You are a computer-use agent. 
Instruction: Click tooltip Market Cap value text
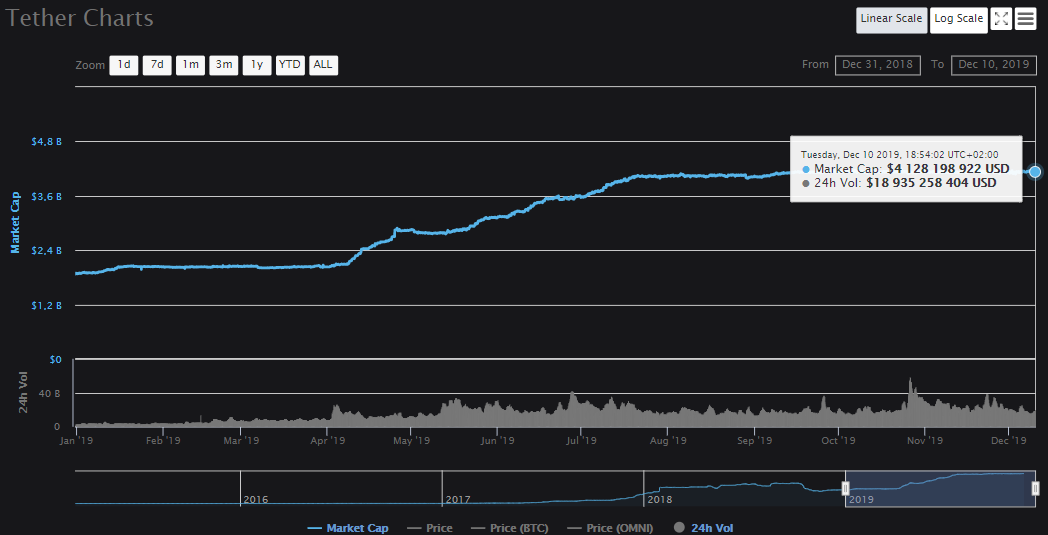click(x=948, y=169)
